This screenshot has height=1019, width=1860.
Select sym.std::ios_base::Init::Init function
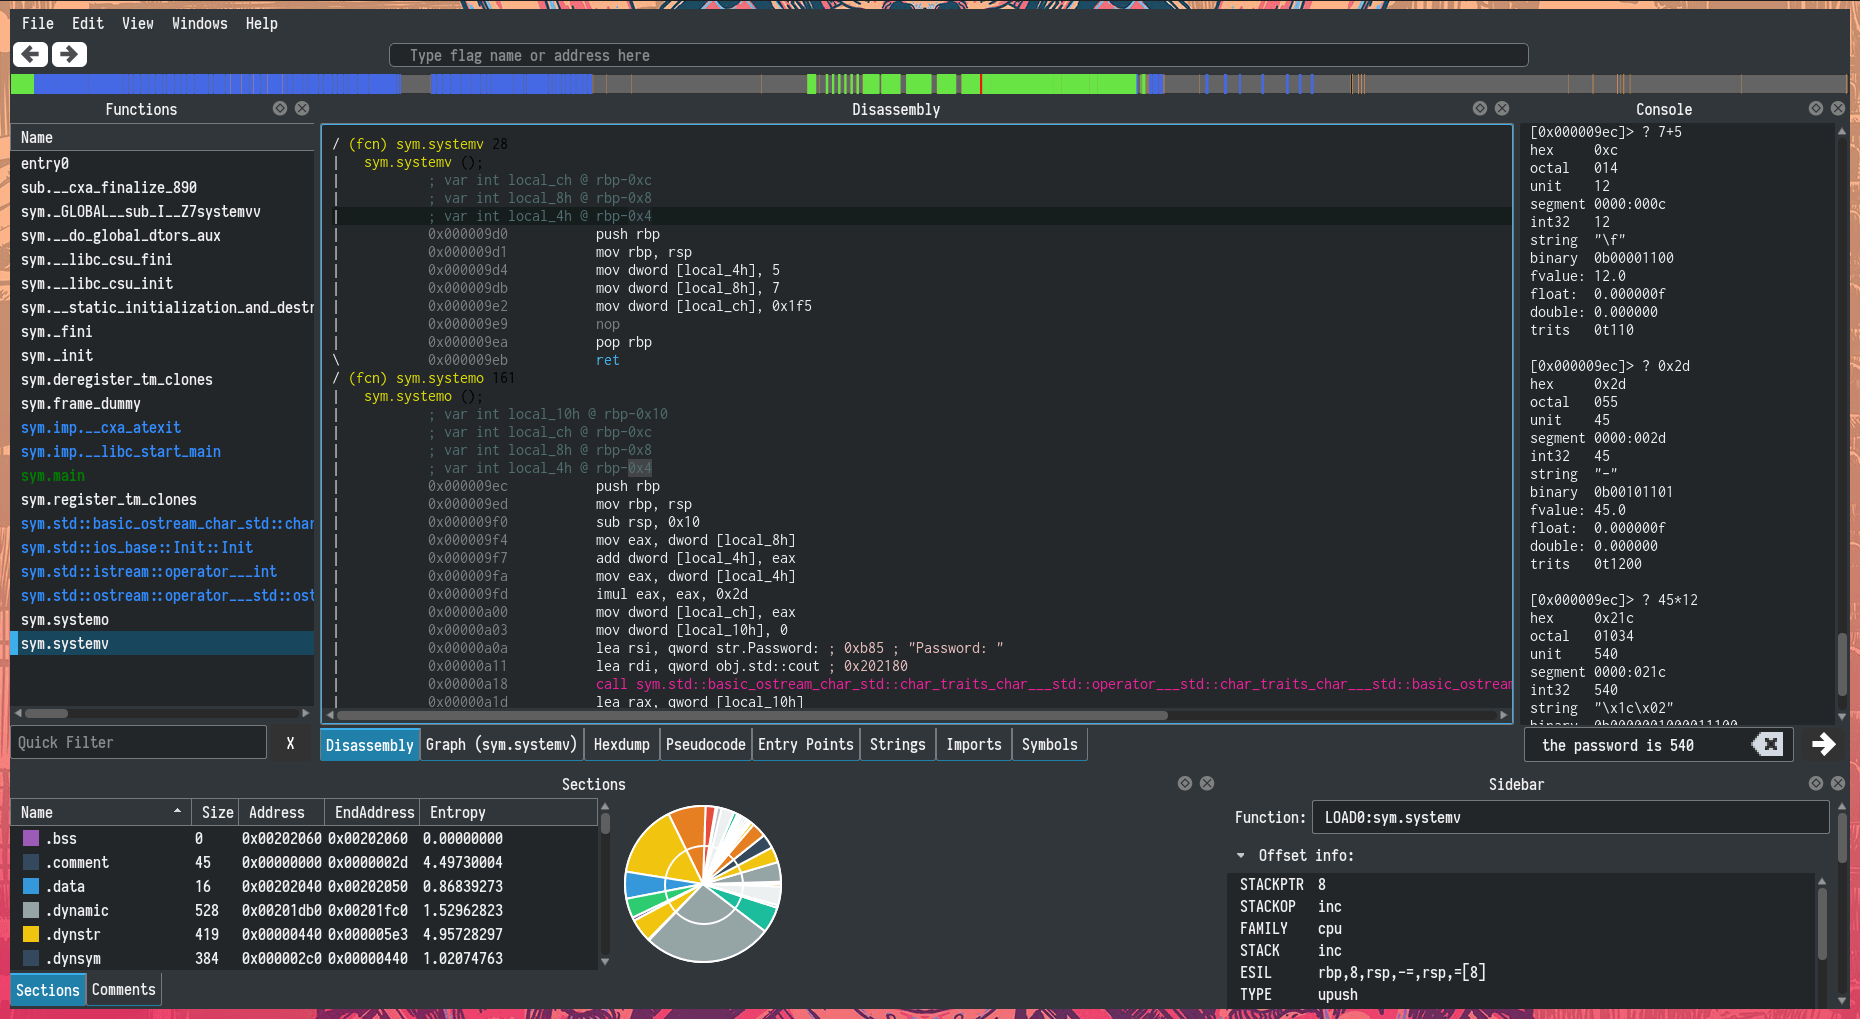(x=162, y=547)
